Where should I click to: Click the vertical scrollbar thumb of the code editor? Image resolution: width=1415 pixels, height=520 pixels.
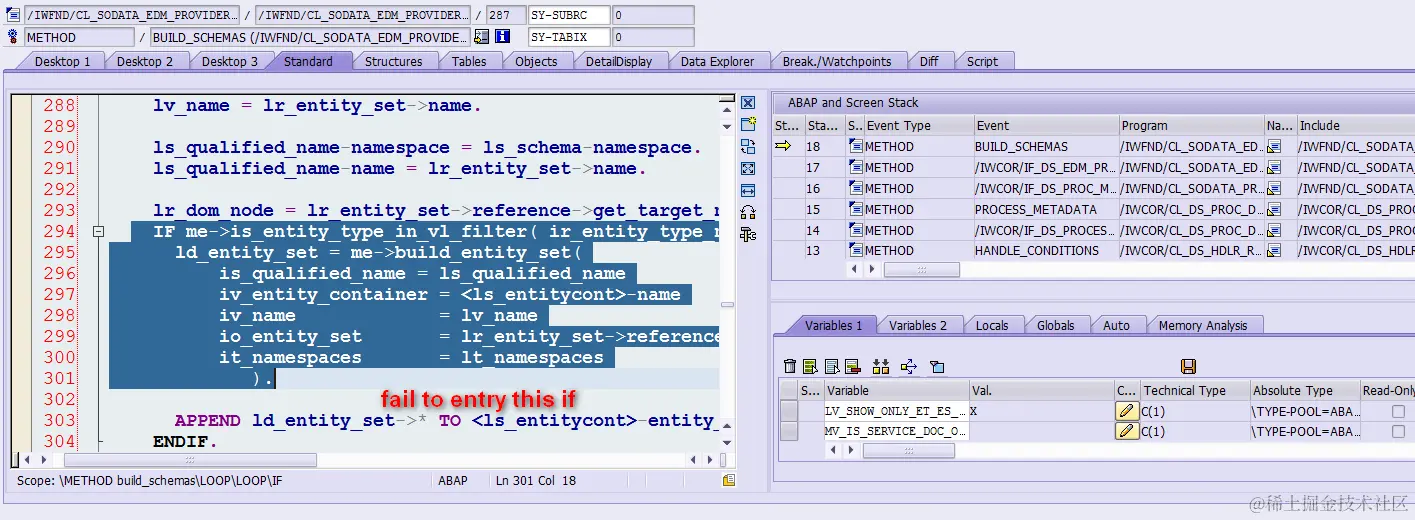727,306
